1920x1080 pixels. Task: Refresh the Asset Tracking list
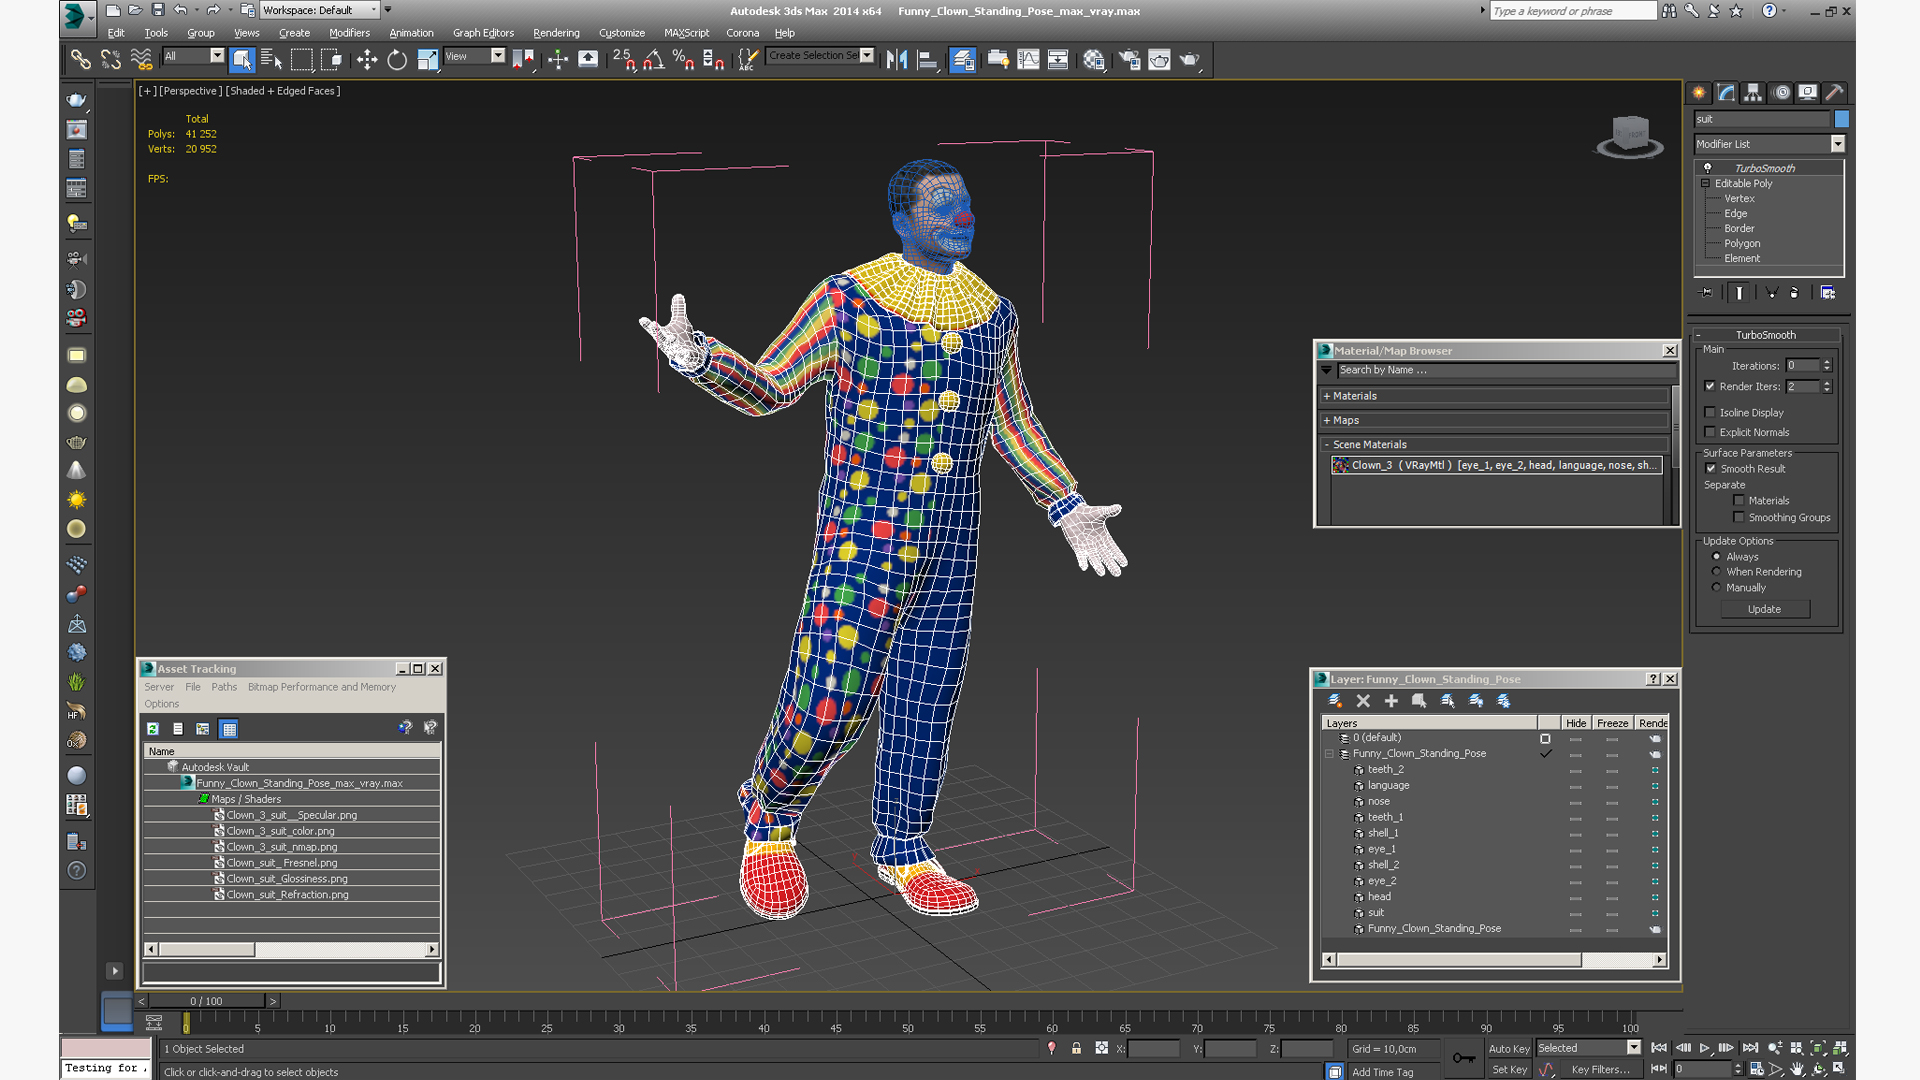[x=153, y=729]
